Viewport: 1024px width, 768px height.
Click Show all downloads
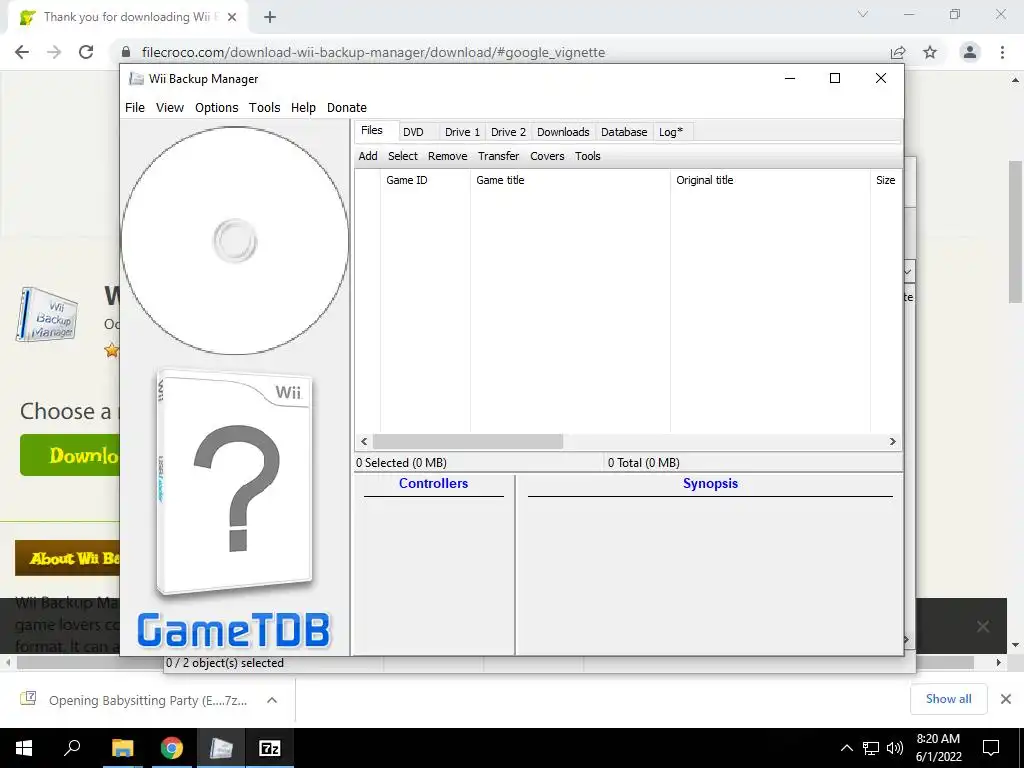(x=948, y=699)
